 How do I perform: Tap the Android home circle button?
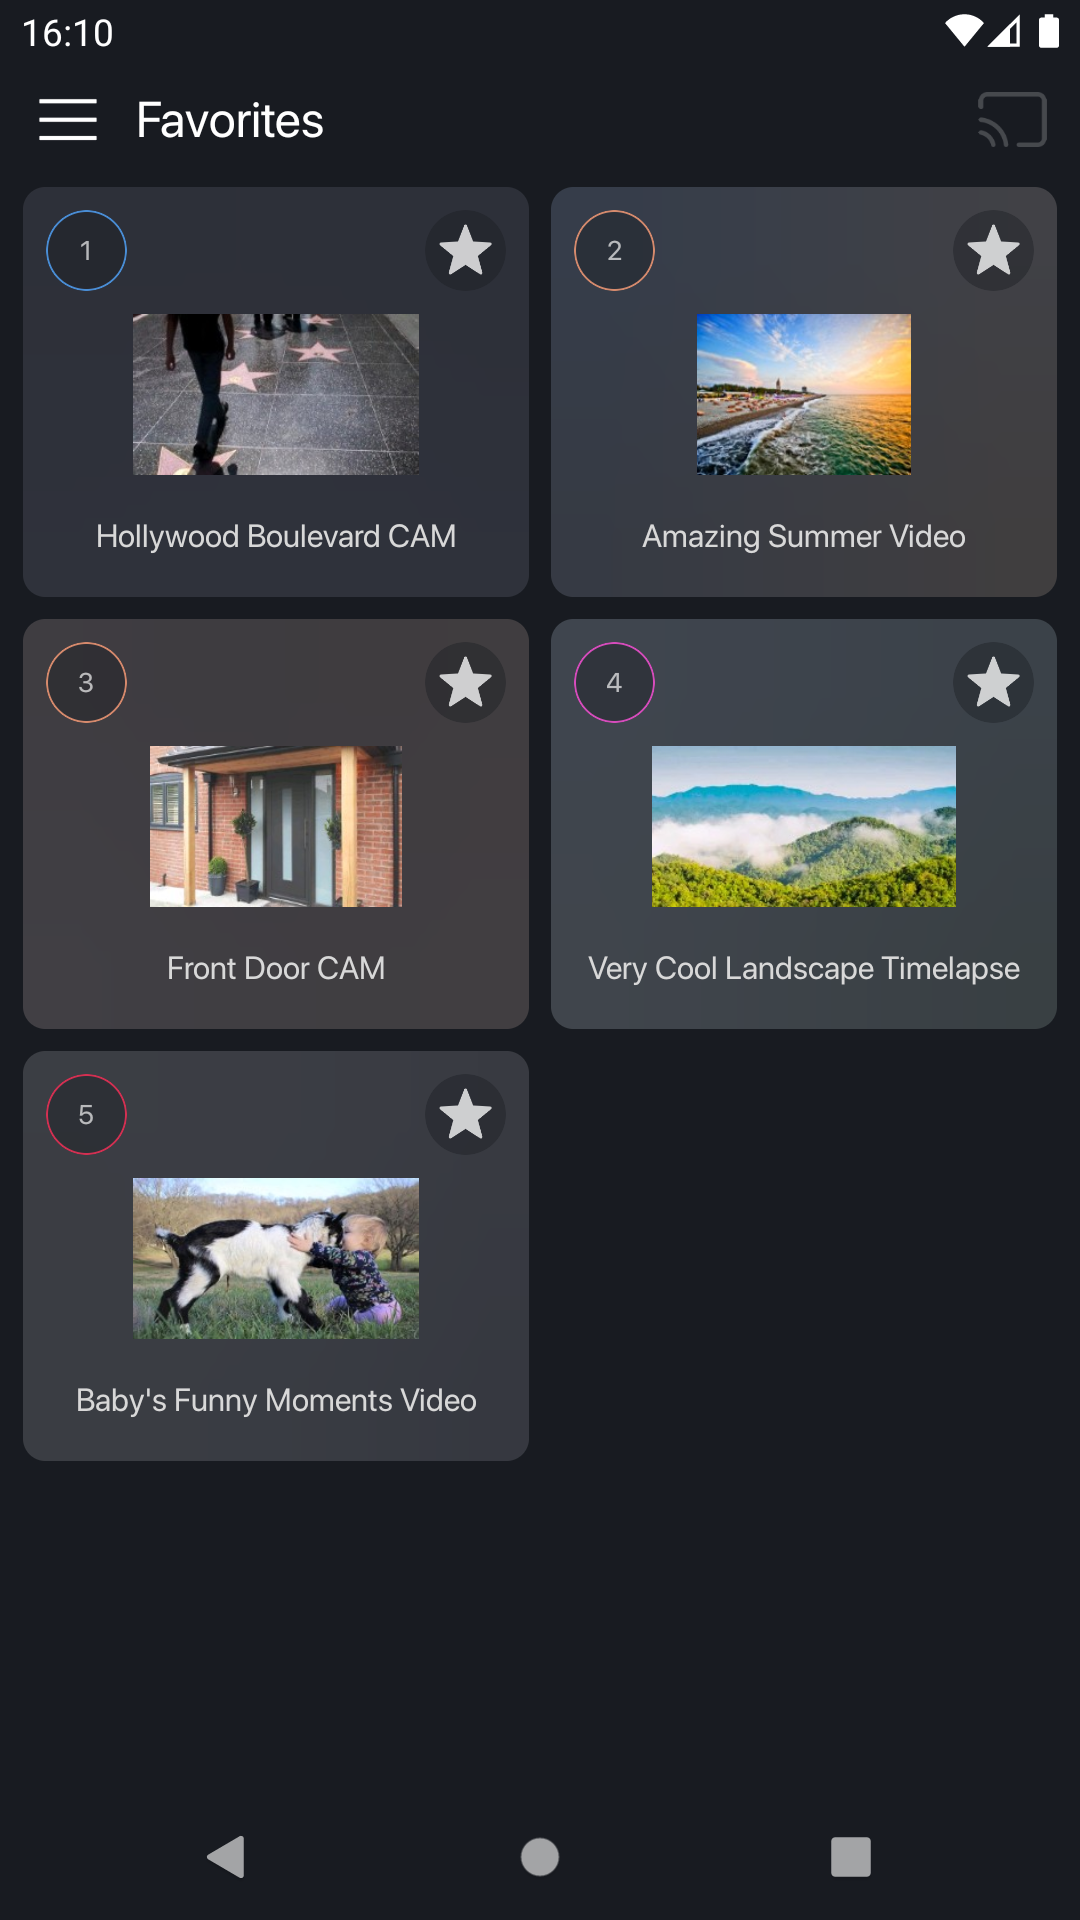(540, 1857)
